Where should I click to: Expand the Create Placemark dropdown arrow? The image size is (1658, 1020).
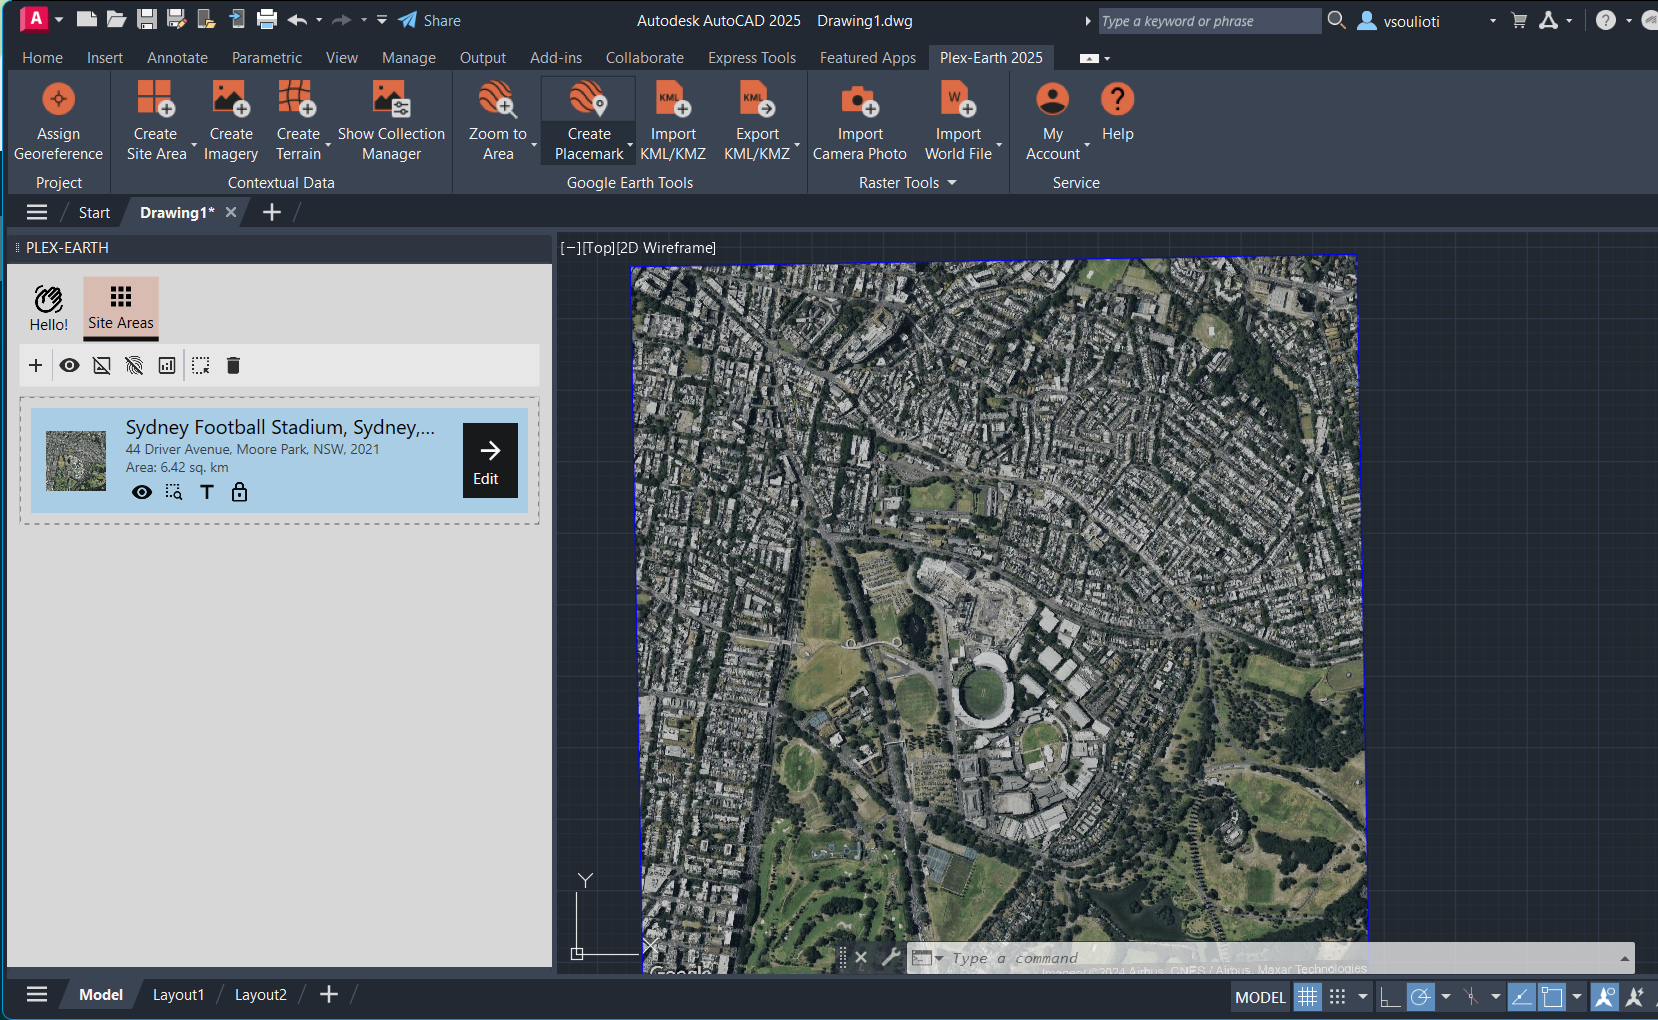(630, 146)
